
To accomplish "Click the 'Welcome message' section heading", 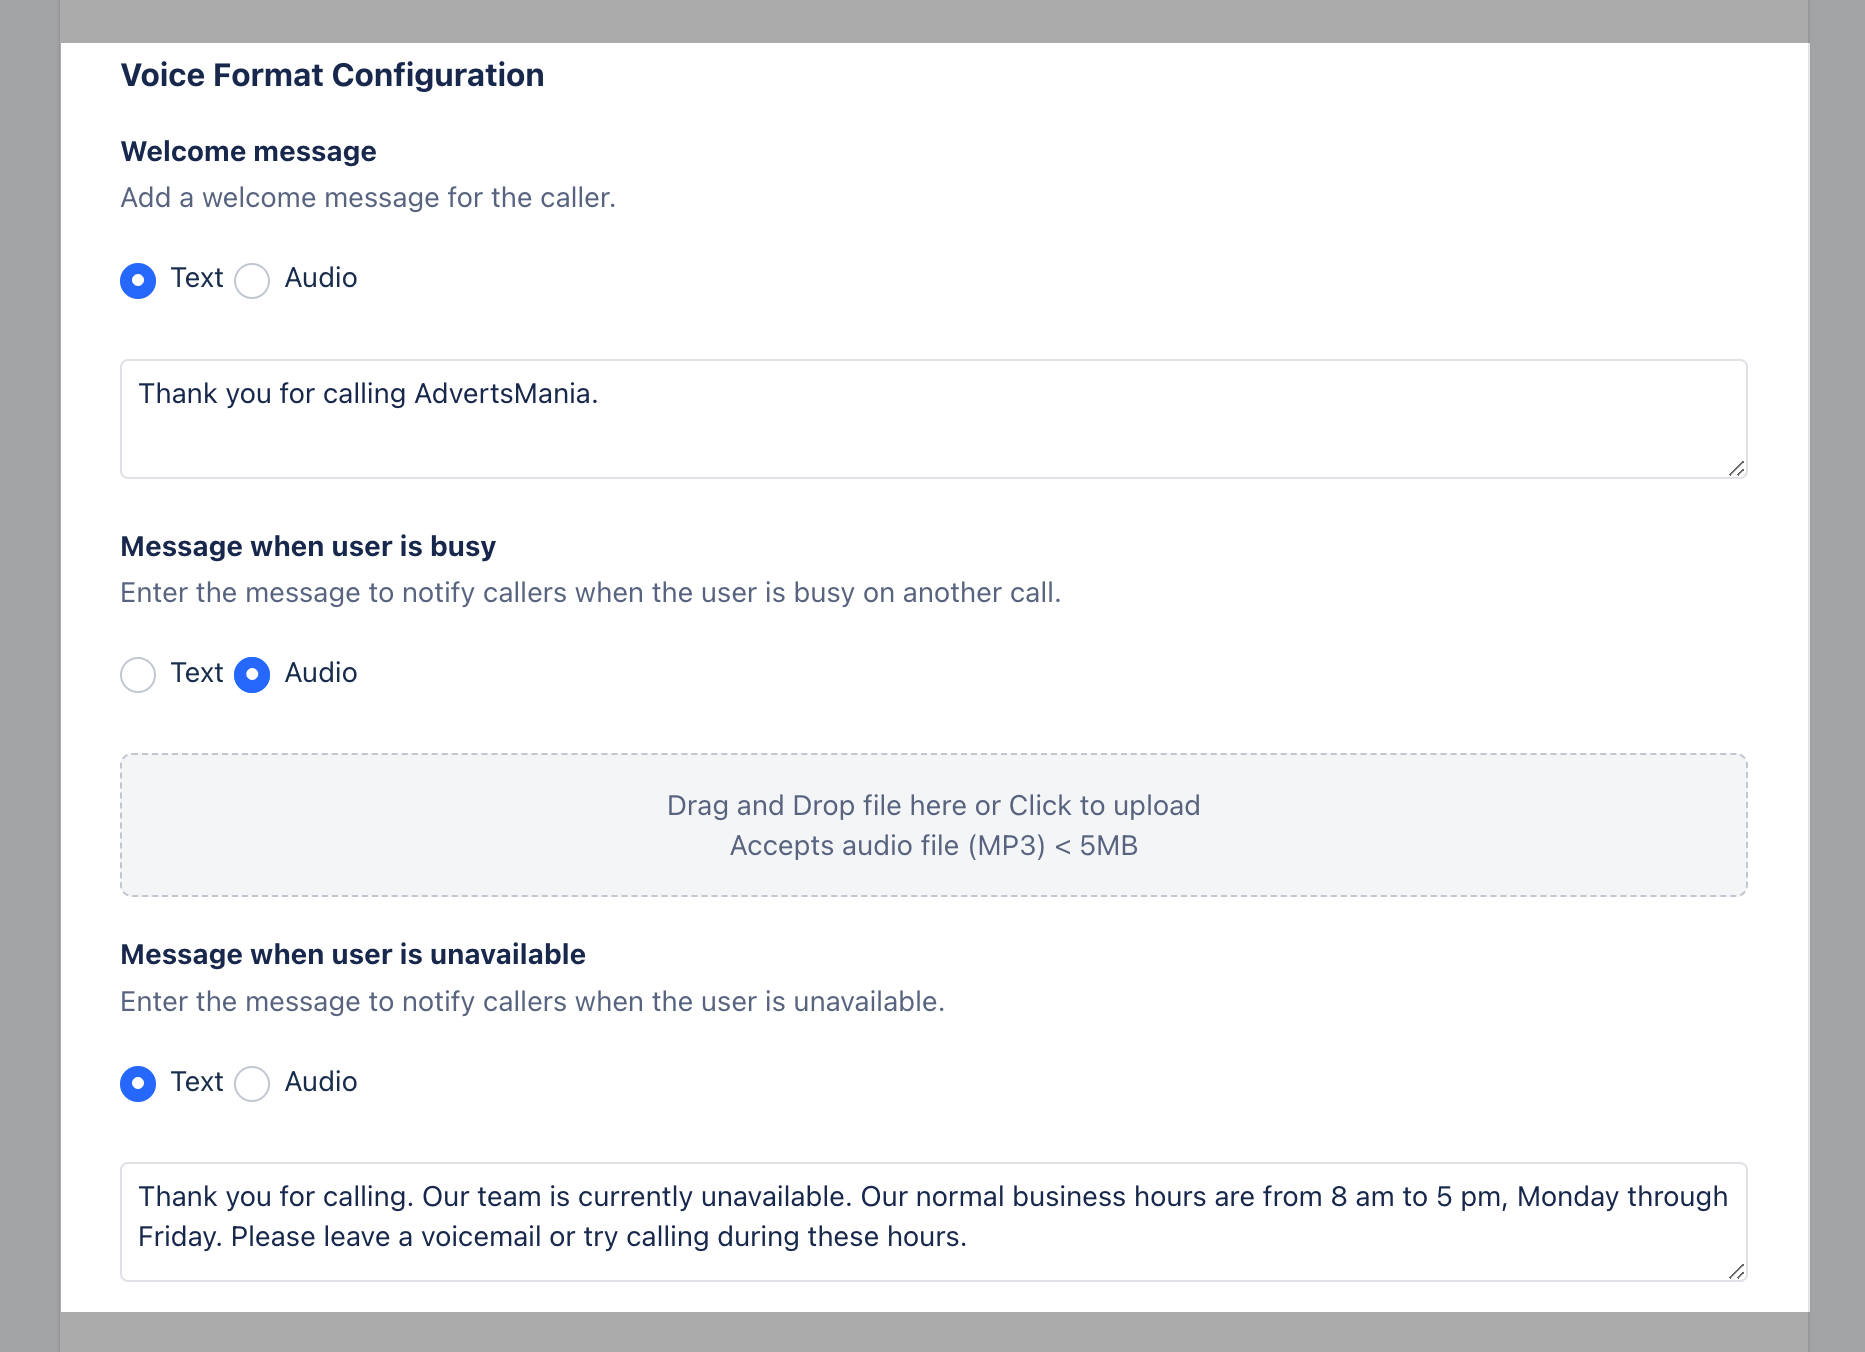I will [248, 151].
